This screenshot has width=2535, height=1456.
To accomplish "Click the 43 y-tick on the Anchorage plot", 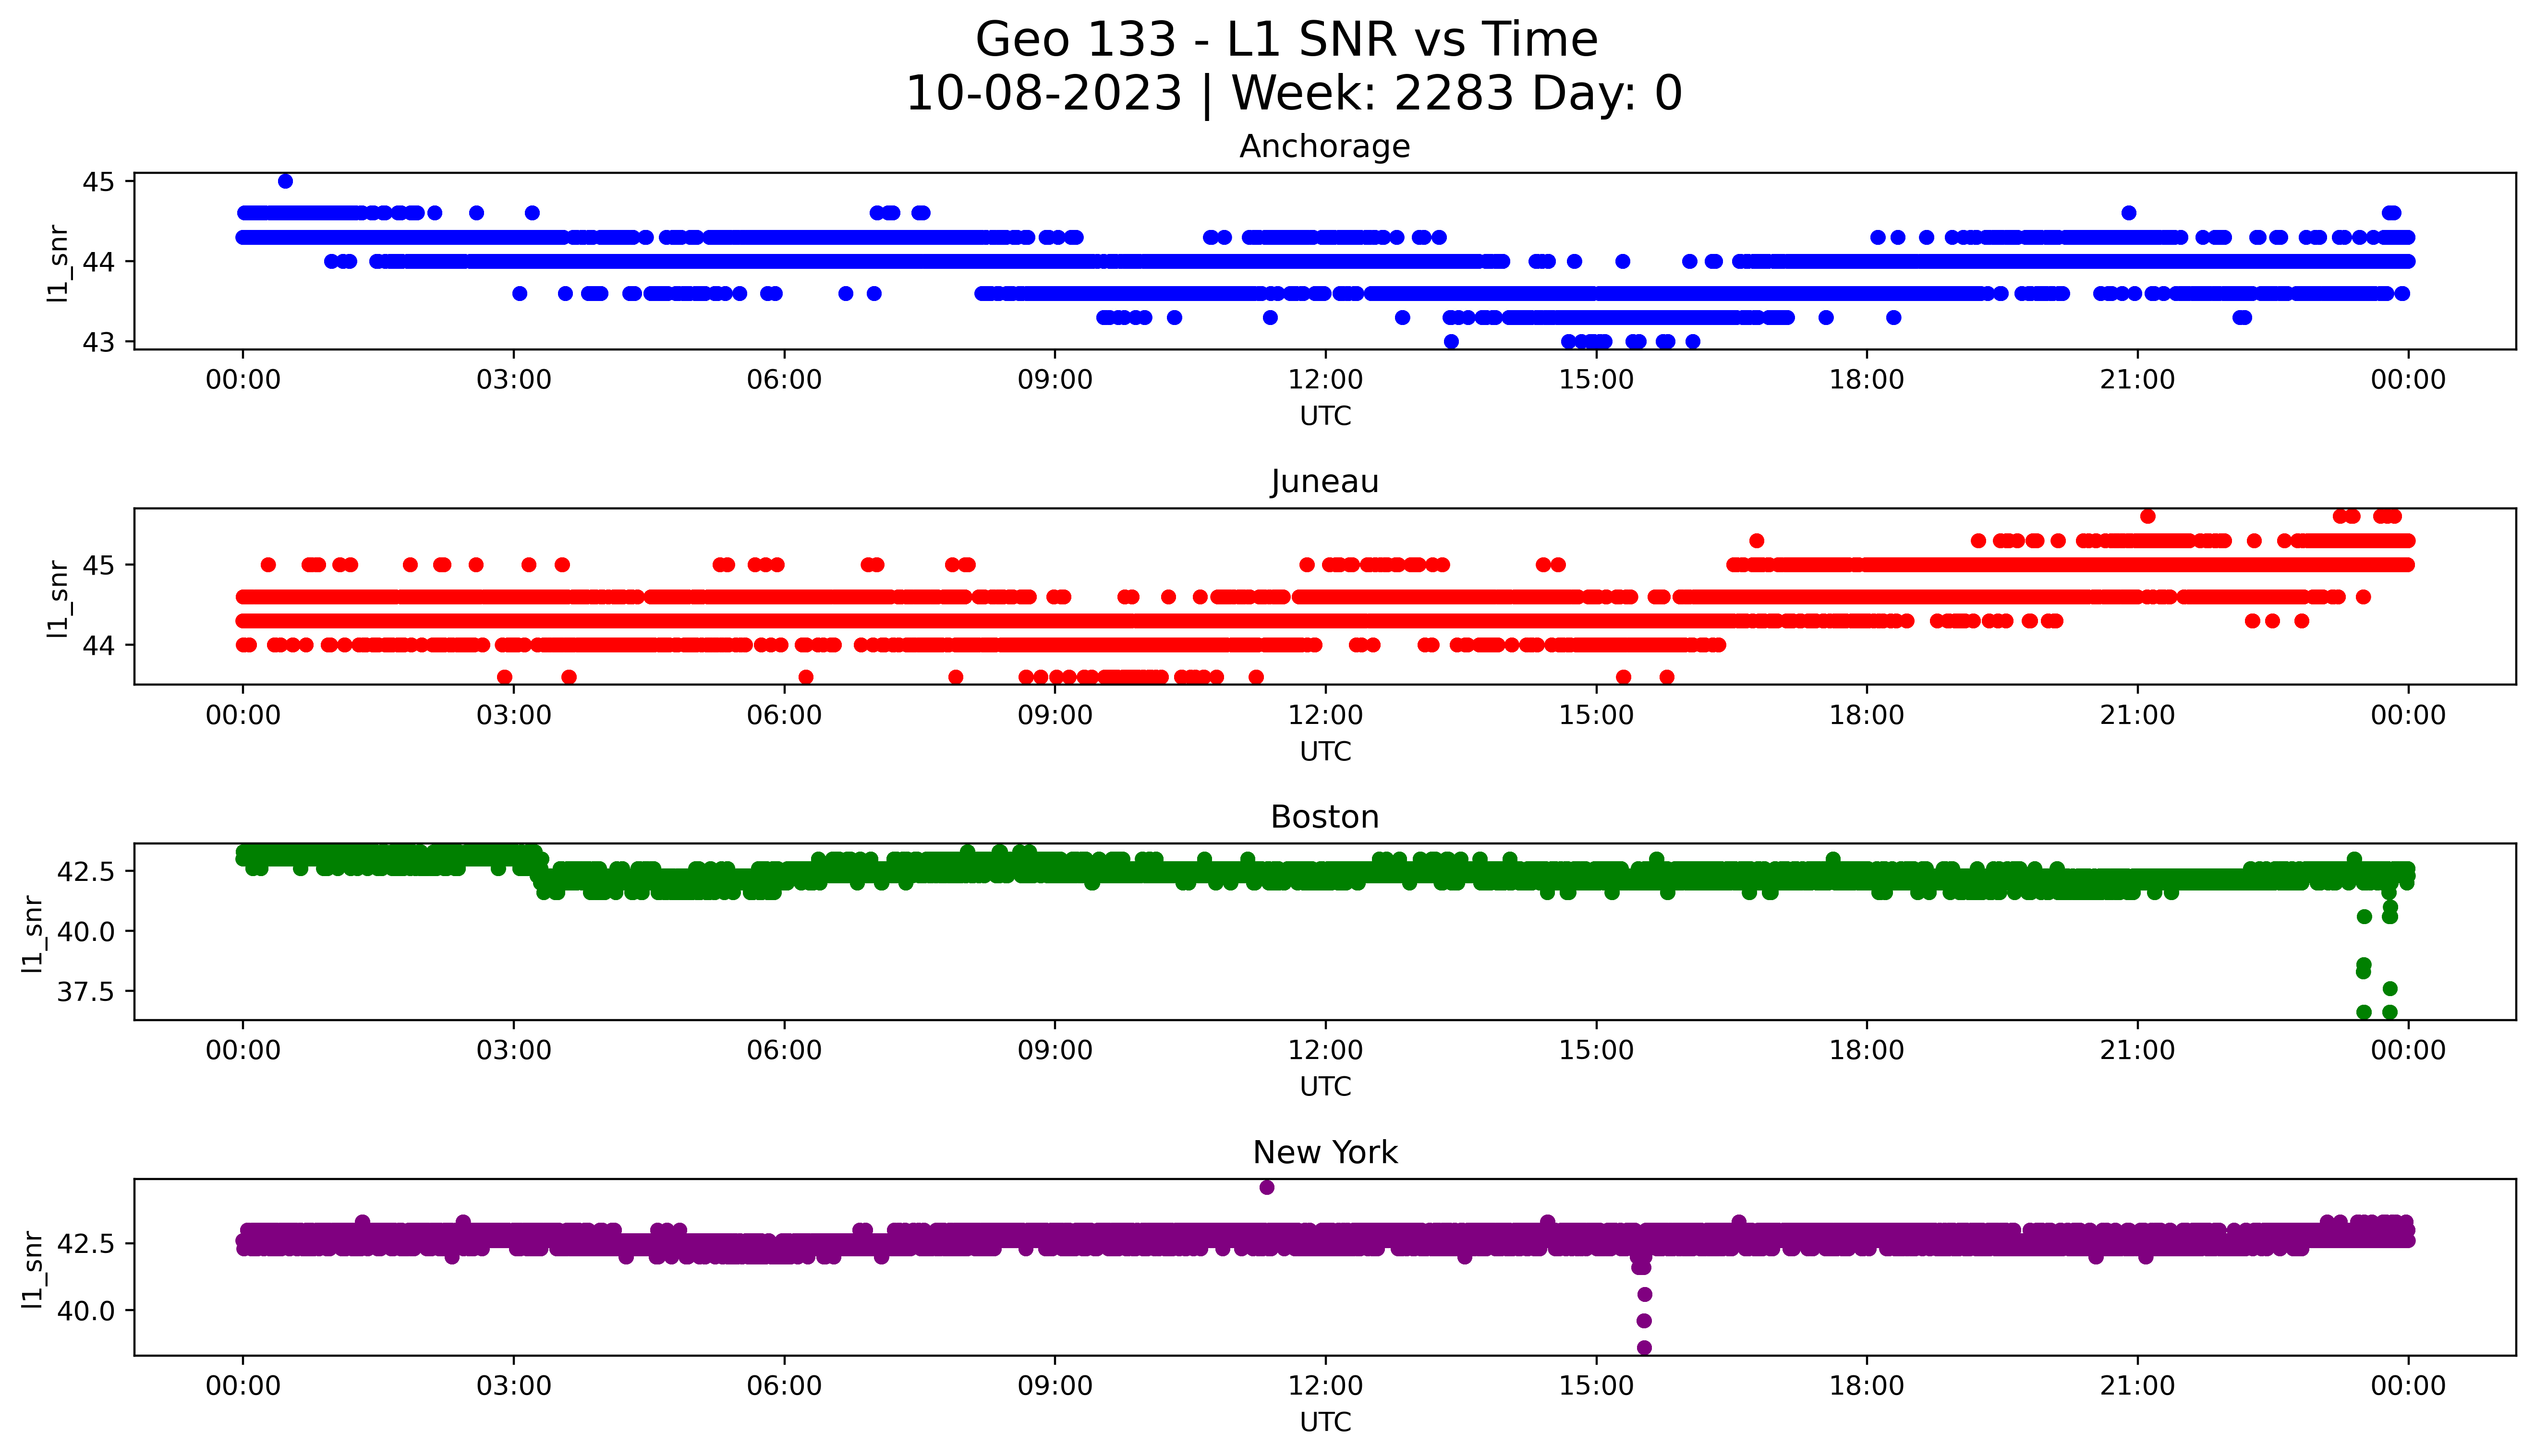I will pyautogui.click(x=99, y=342).
